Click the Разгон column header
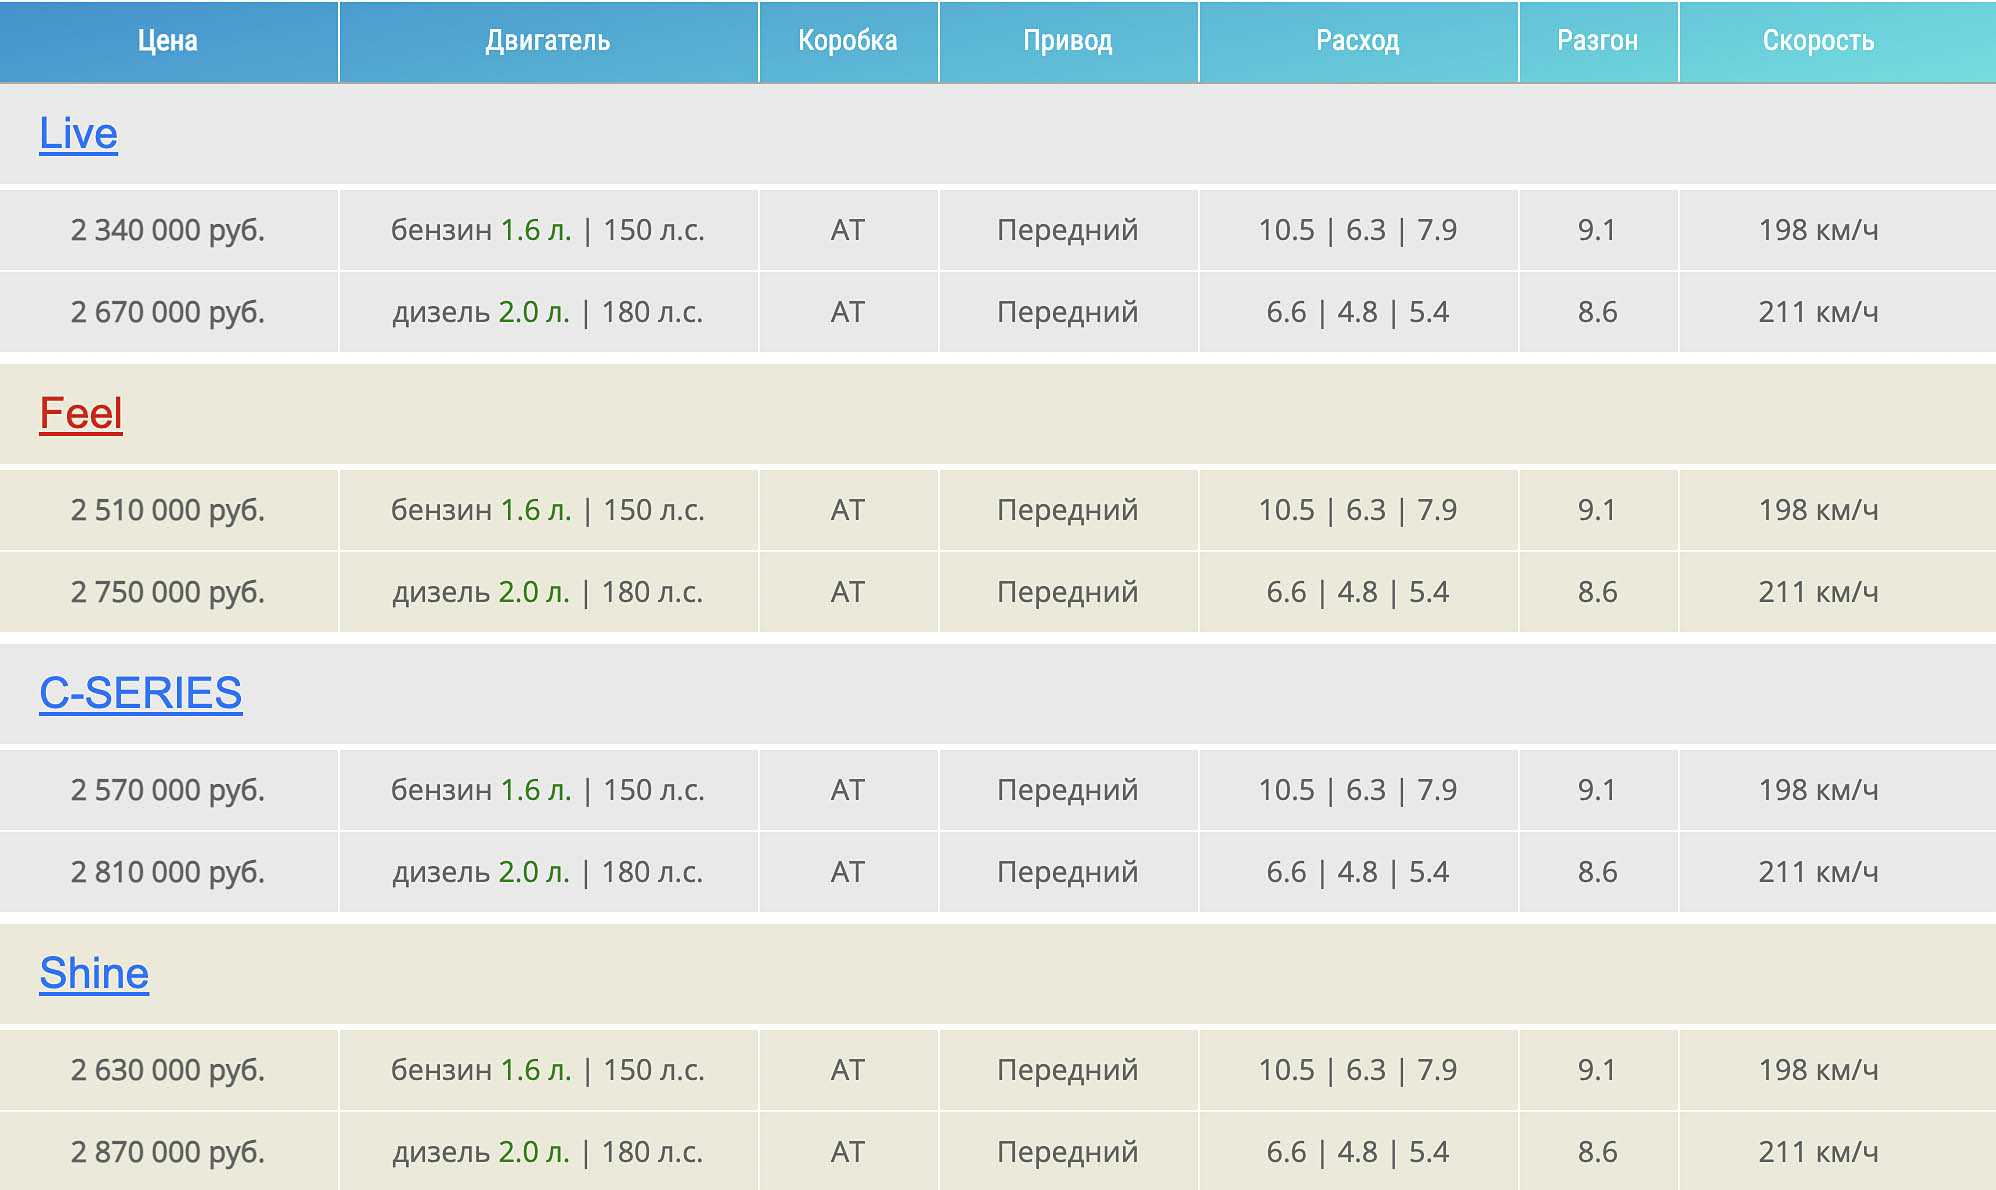The width and height of the screenshot is (1996, 1190). [1598, 41]
